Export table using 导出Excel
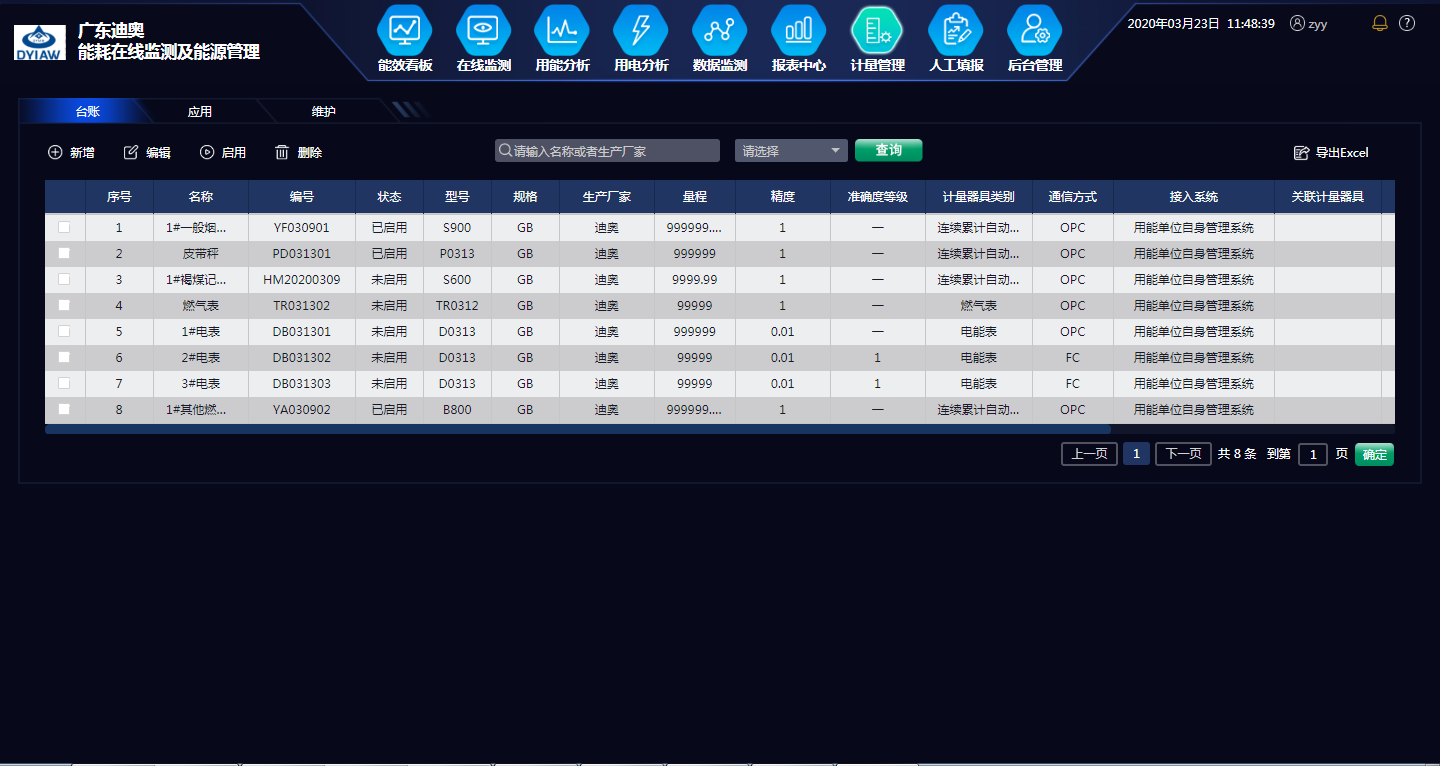Screen dimensions: 1440x766 click(1331, 153)
